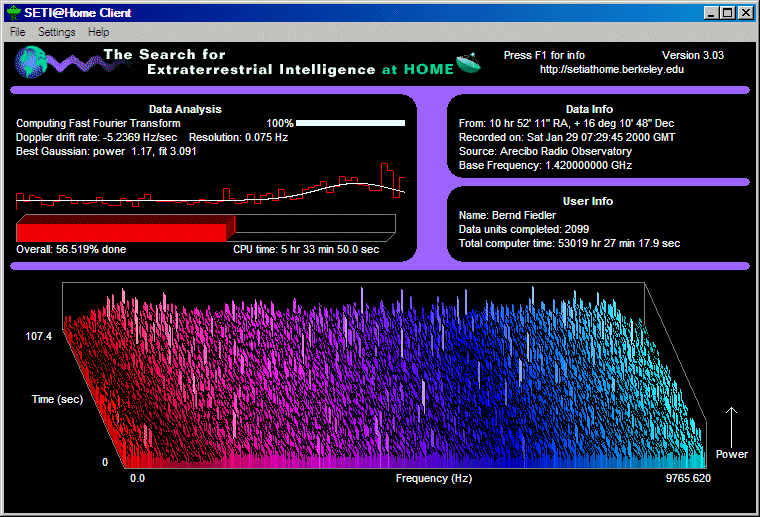The height and width of the screenshot is (517, 760).
Task: Click the 'Data Info' heading
Action: (589, 109)
